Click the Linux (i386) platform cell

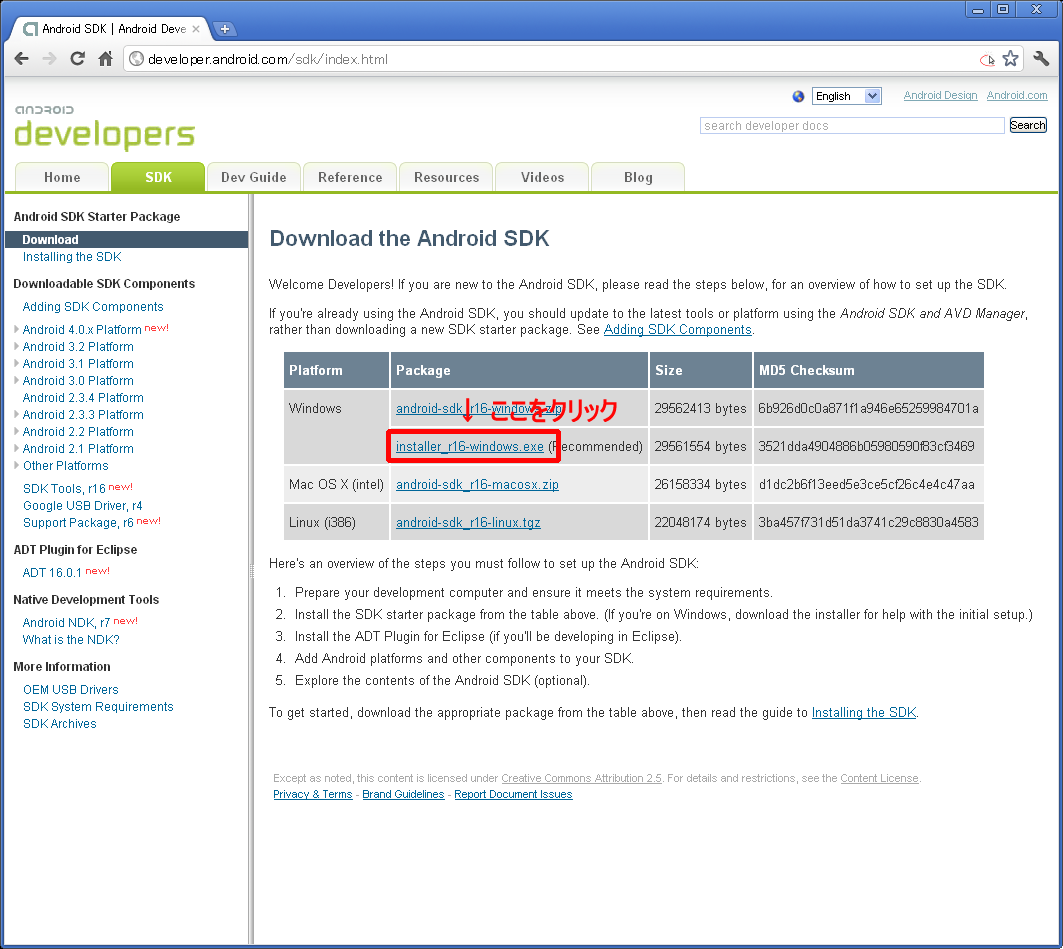pos(336,522)
